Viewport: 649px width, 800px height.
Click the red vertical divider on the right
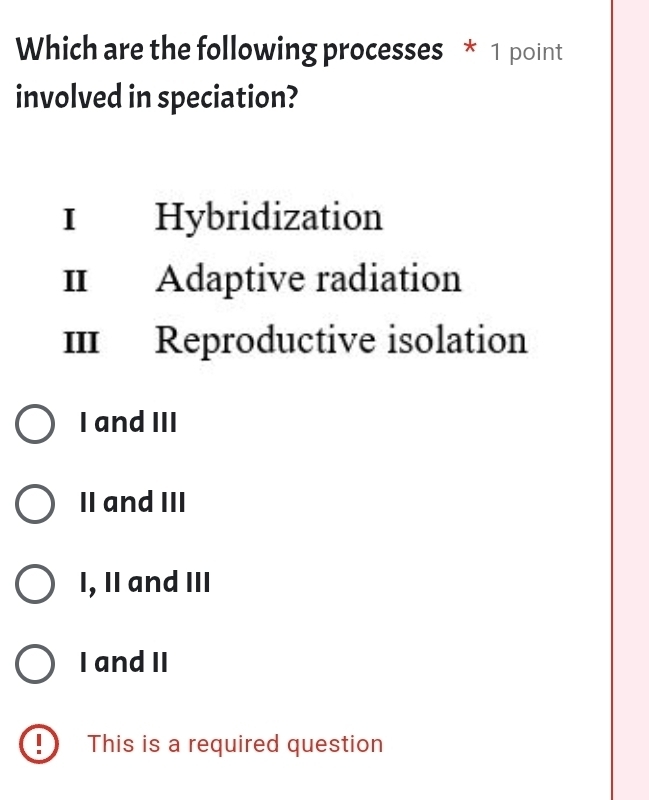coord(612,400)
